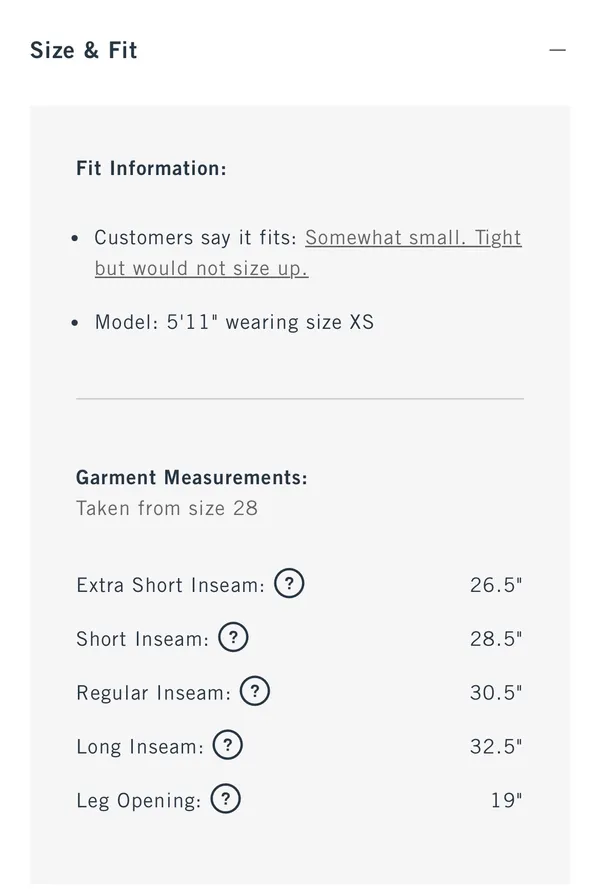Image resolution: width=600 pixels, height=889 pixels.
Task: Click the Fit Information heading
Action: coord(151,168)
